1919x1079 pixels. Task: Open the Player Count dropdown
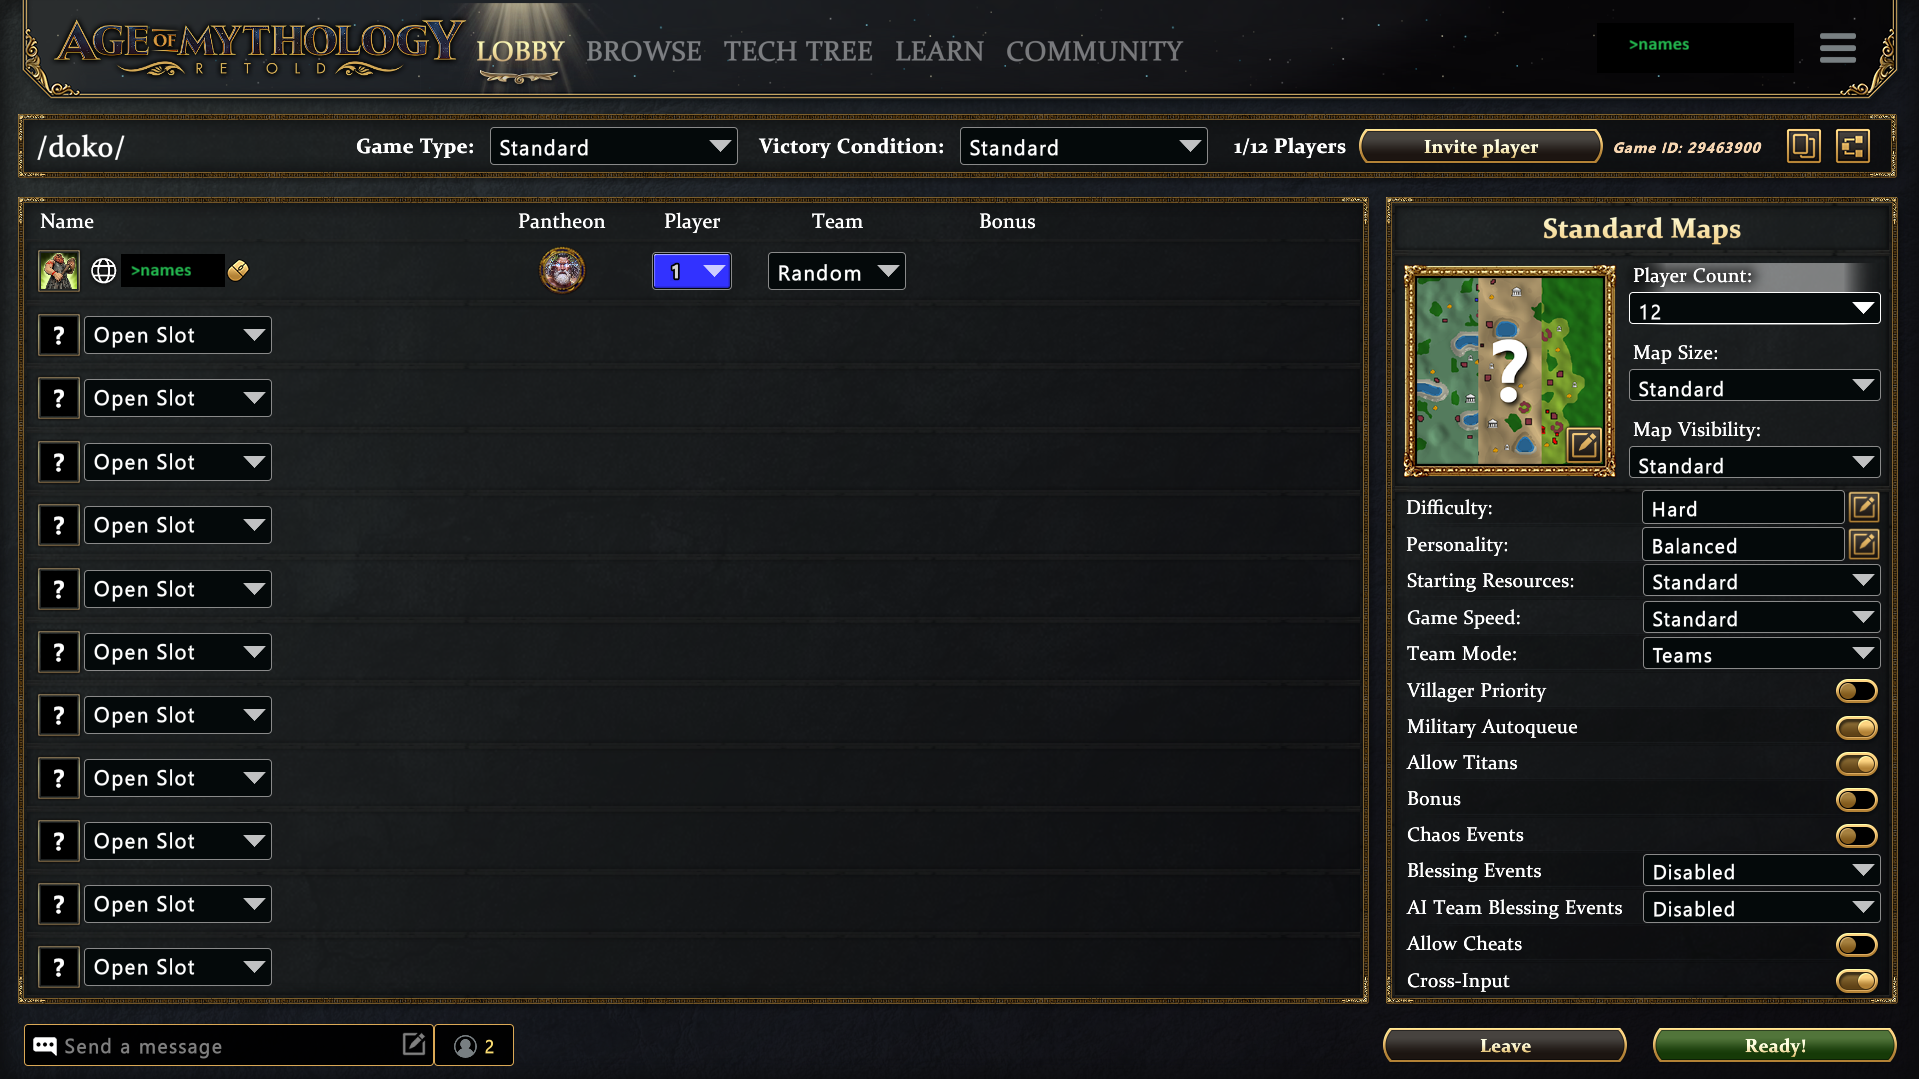click(x=1755, y=310)
